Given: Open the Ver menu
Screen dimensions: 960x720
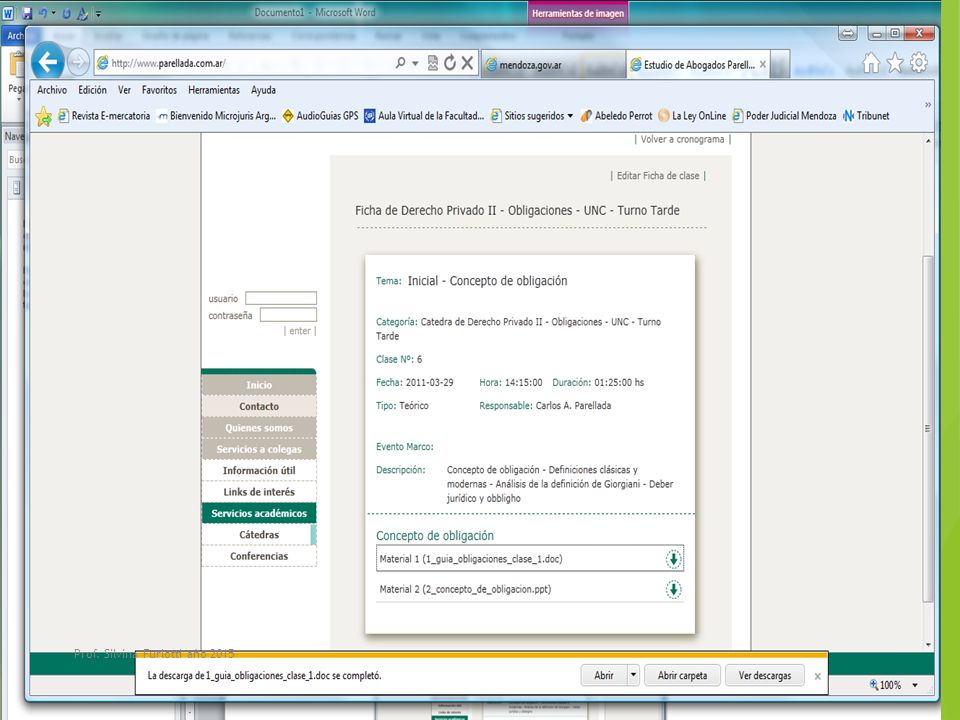Looking at the screenshot, I should tap(124, 90).
